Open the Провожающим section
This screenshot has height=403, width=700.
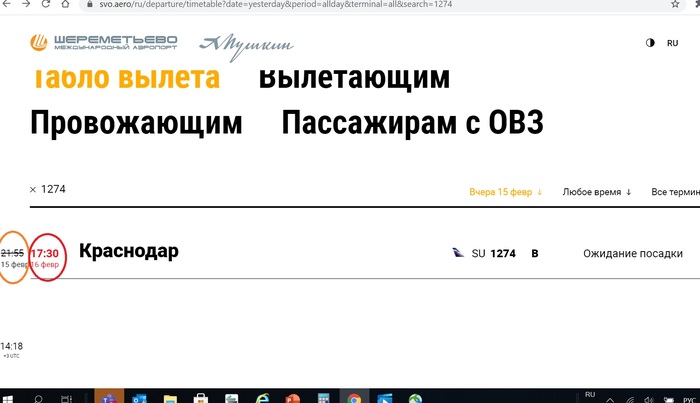[x=136, y=123]
